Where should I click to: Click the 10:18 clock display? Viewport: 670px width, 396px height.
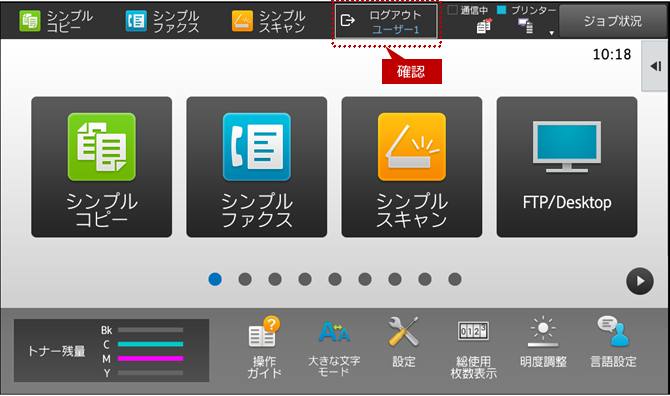click(612, 54)
